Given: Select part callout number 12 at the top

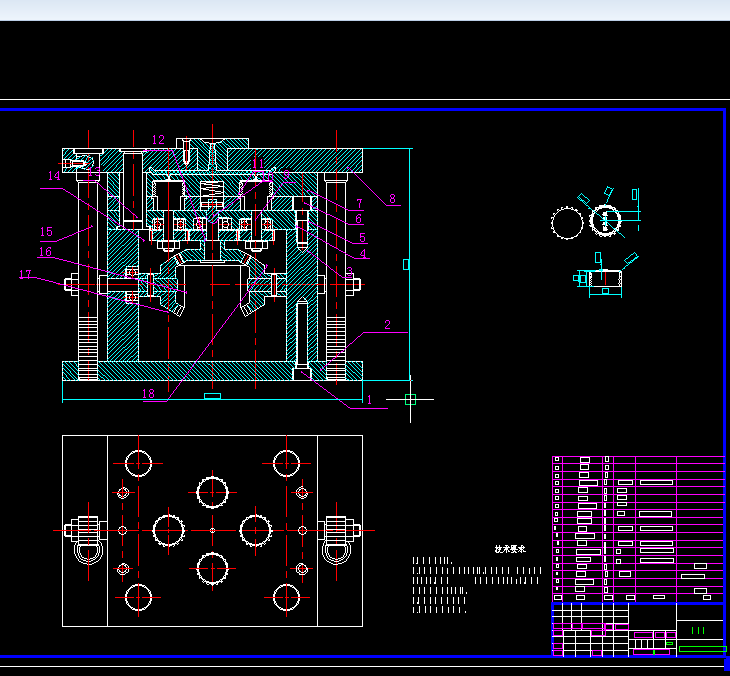Looking at the screenshot, I should tap(158, 140).
